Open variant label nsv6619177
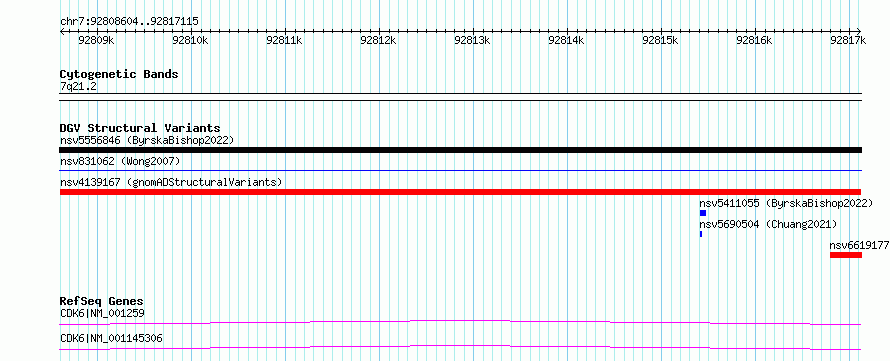This screenshot has height=361, width=890. [859, 245]
